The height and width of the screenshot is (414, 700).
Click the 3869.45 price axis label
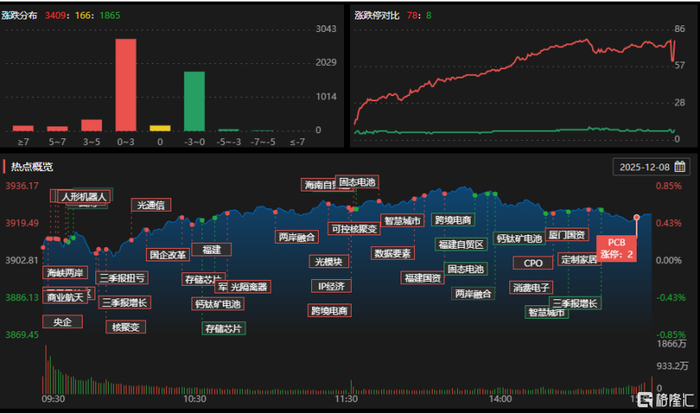pyautogui.click(x=22, y=335)
